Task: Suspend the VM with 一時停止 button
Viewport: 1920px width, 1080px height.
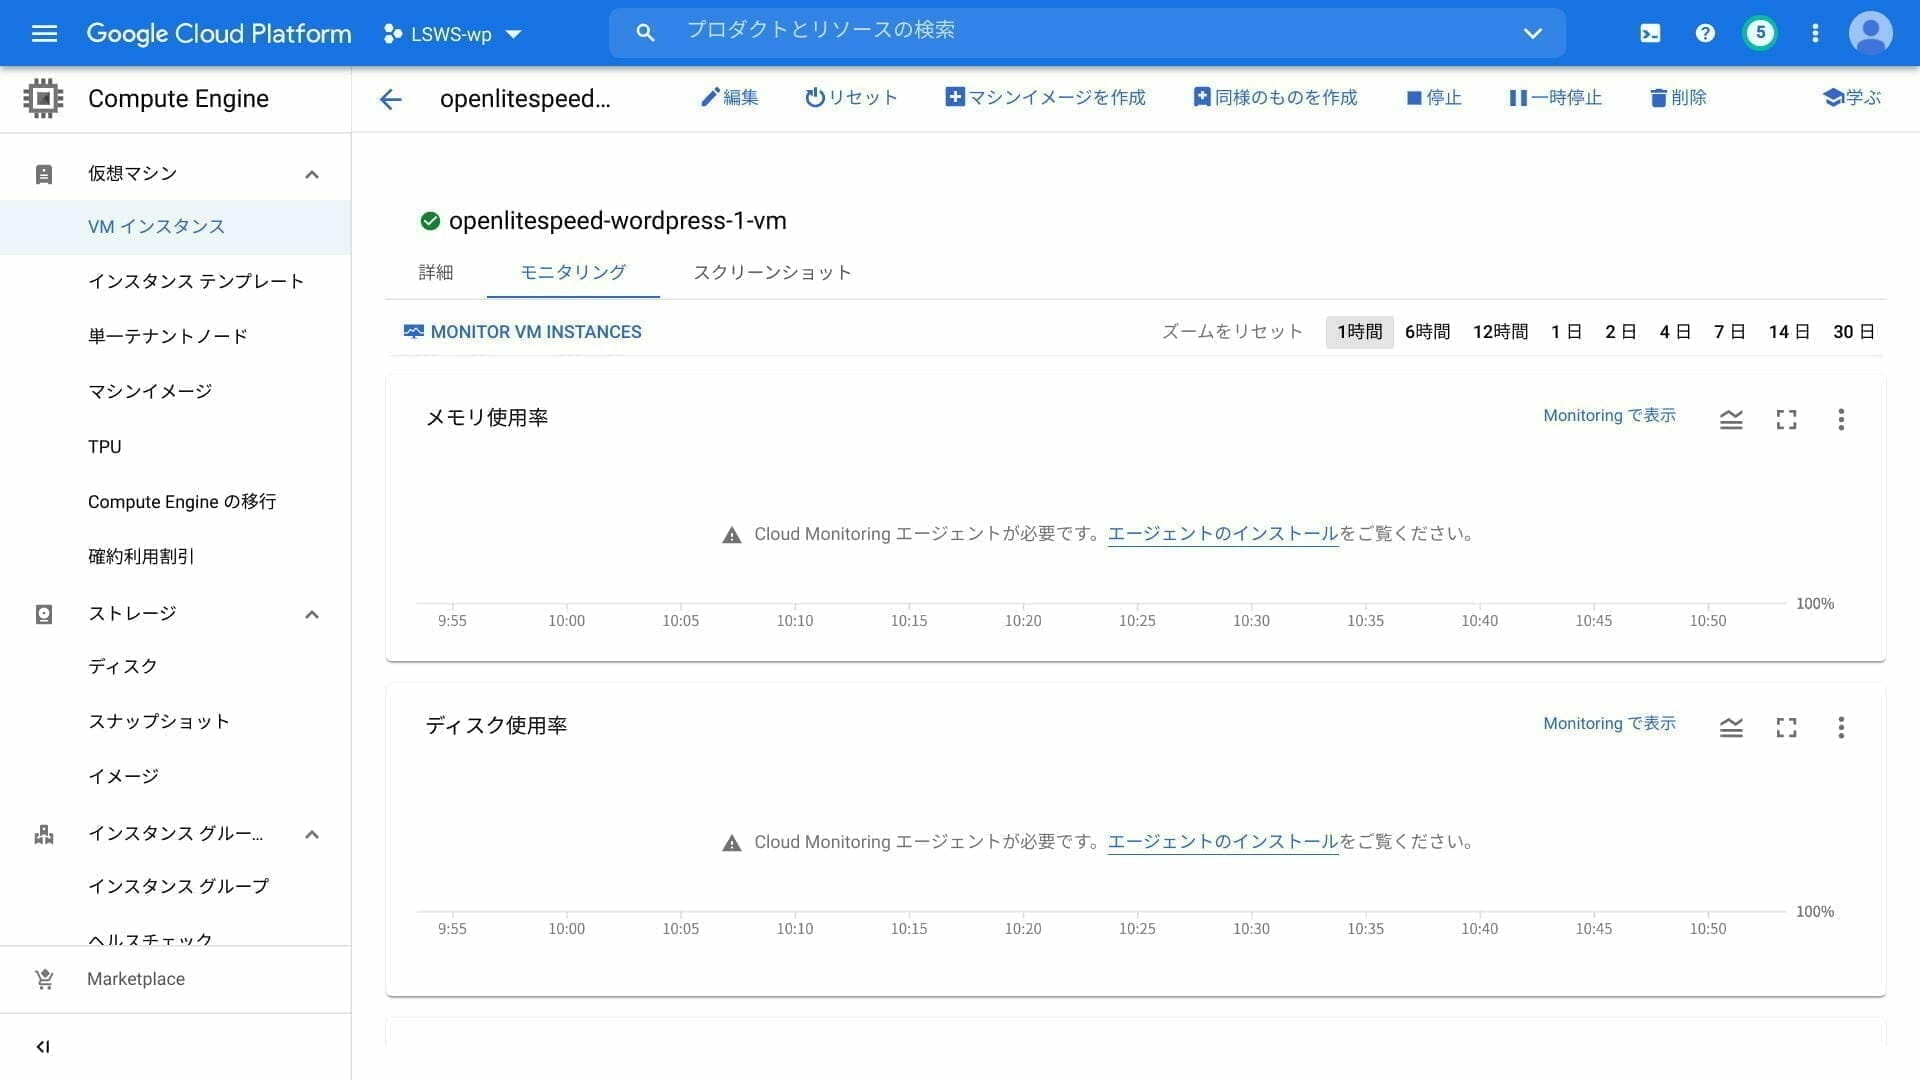Action: [1555, 97]
